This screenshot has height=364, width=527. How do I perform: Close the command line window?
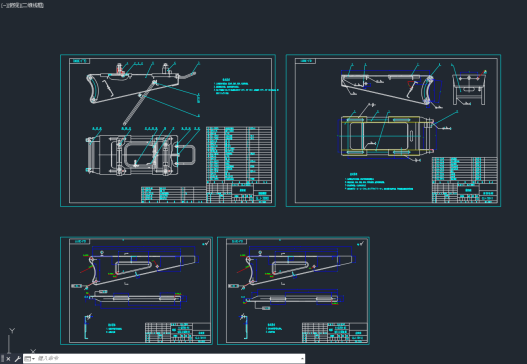click(x=8, y=359)
